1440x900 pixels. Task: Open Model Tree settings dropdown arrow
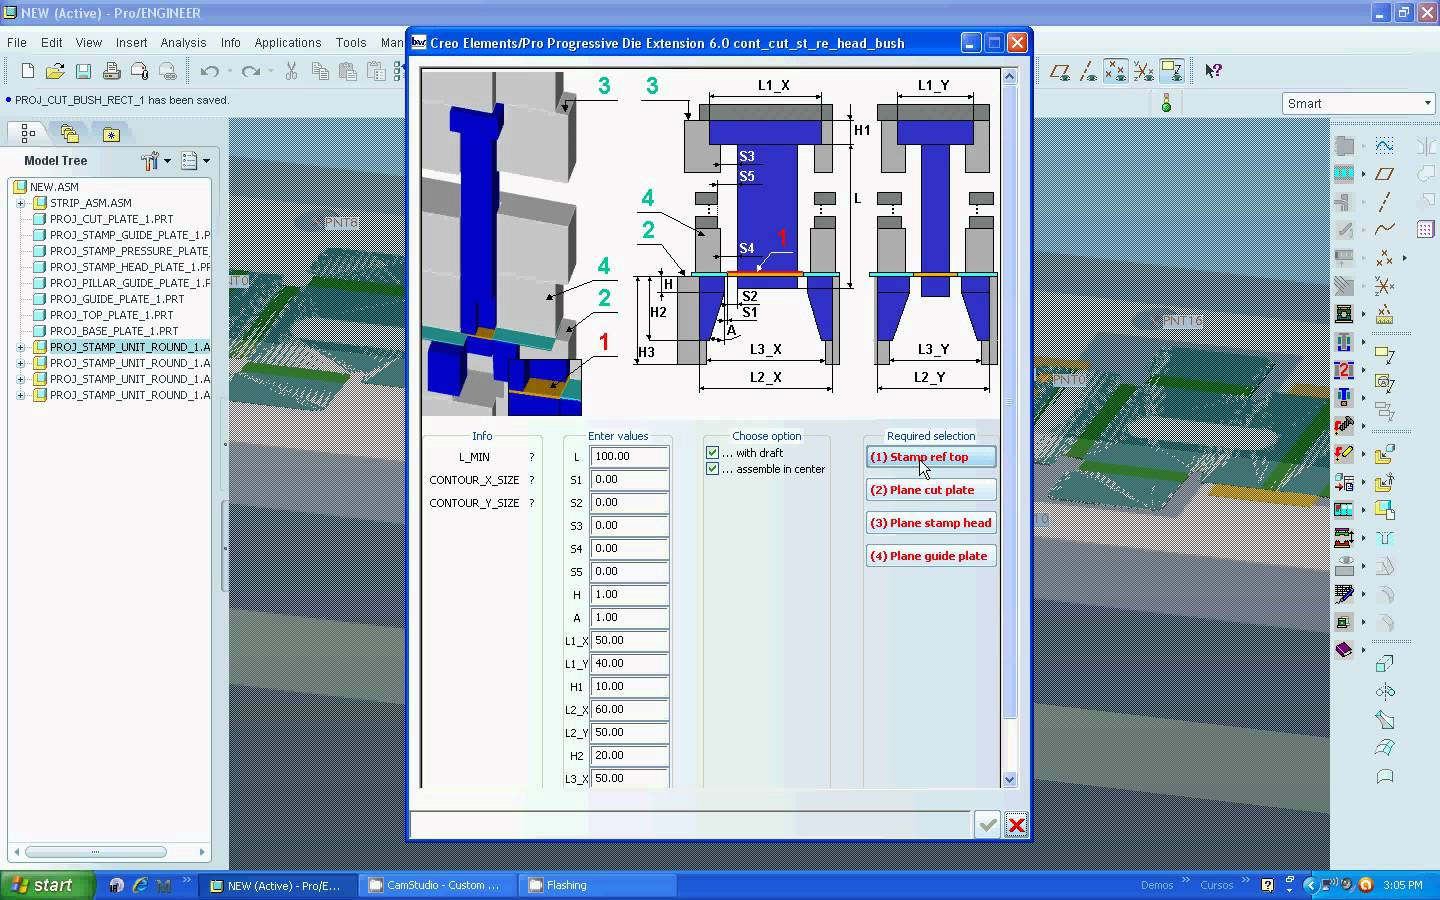[x=167, y=160]
